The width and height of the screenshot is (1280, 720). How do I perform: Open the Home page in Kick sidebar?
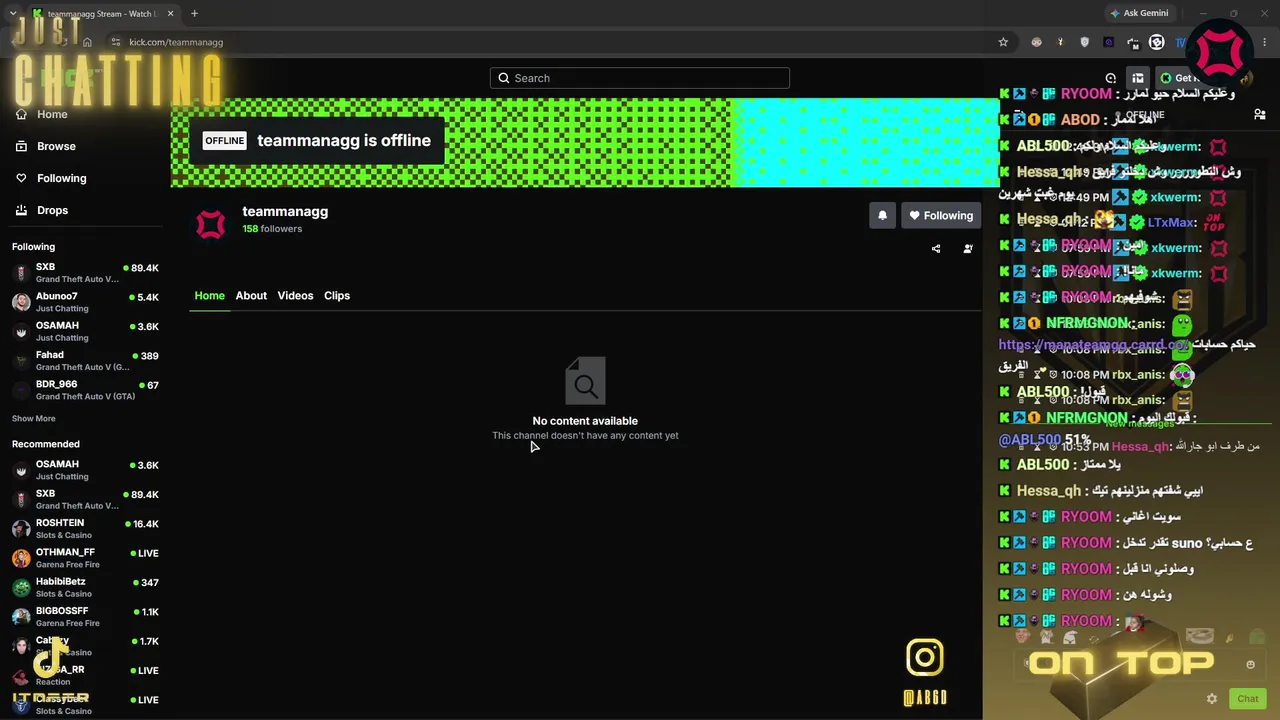point(42,114)
